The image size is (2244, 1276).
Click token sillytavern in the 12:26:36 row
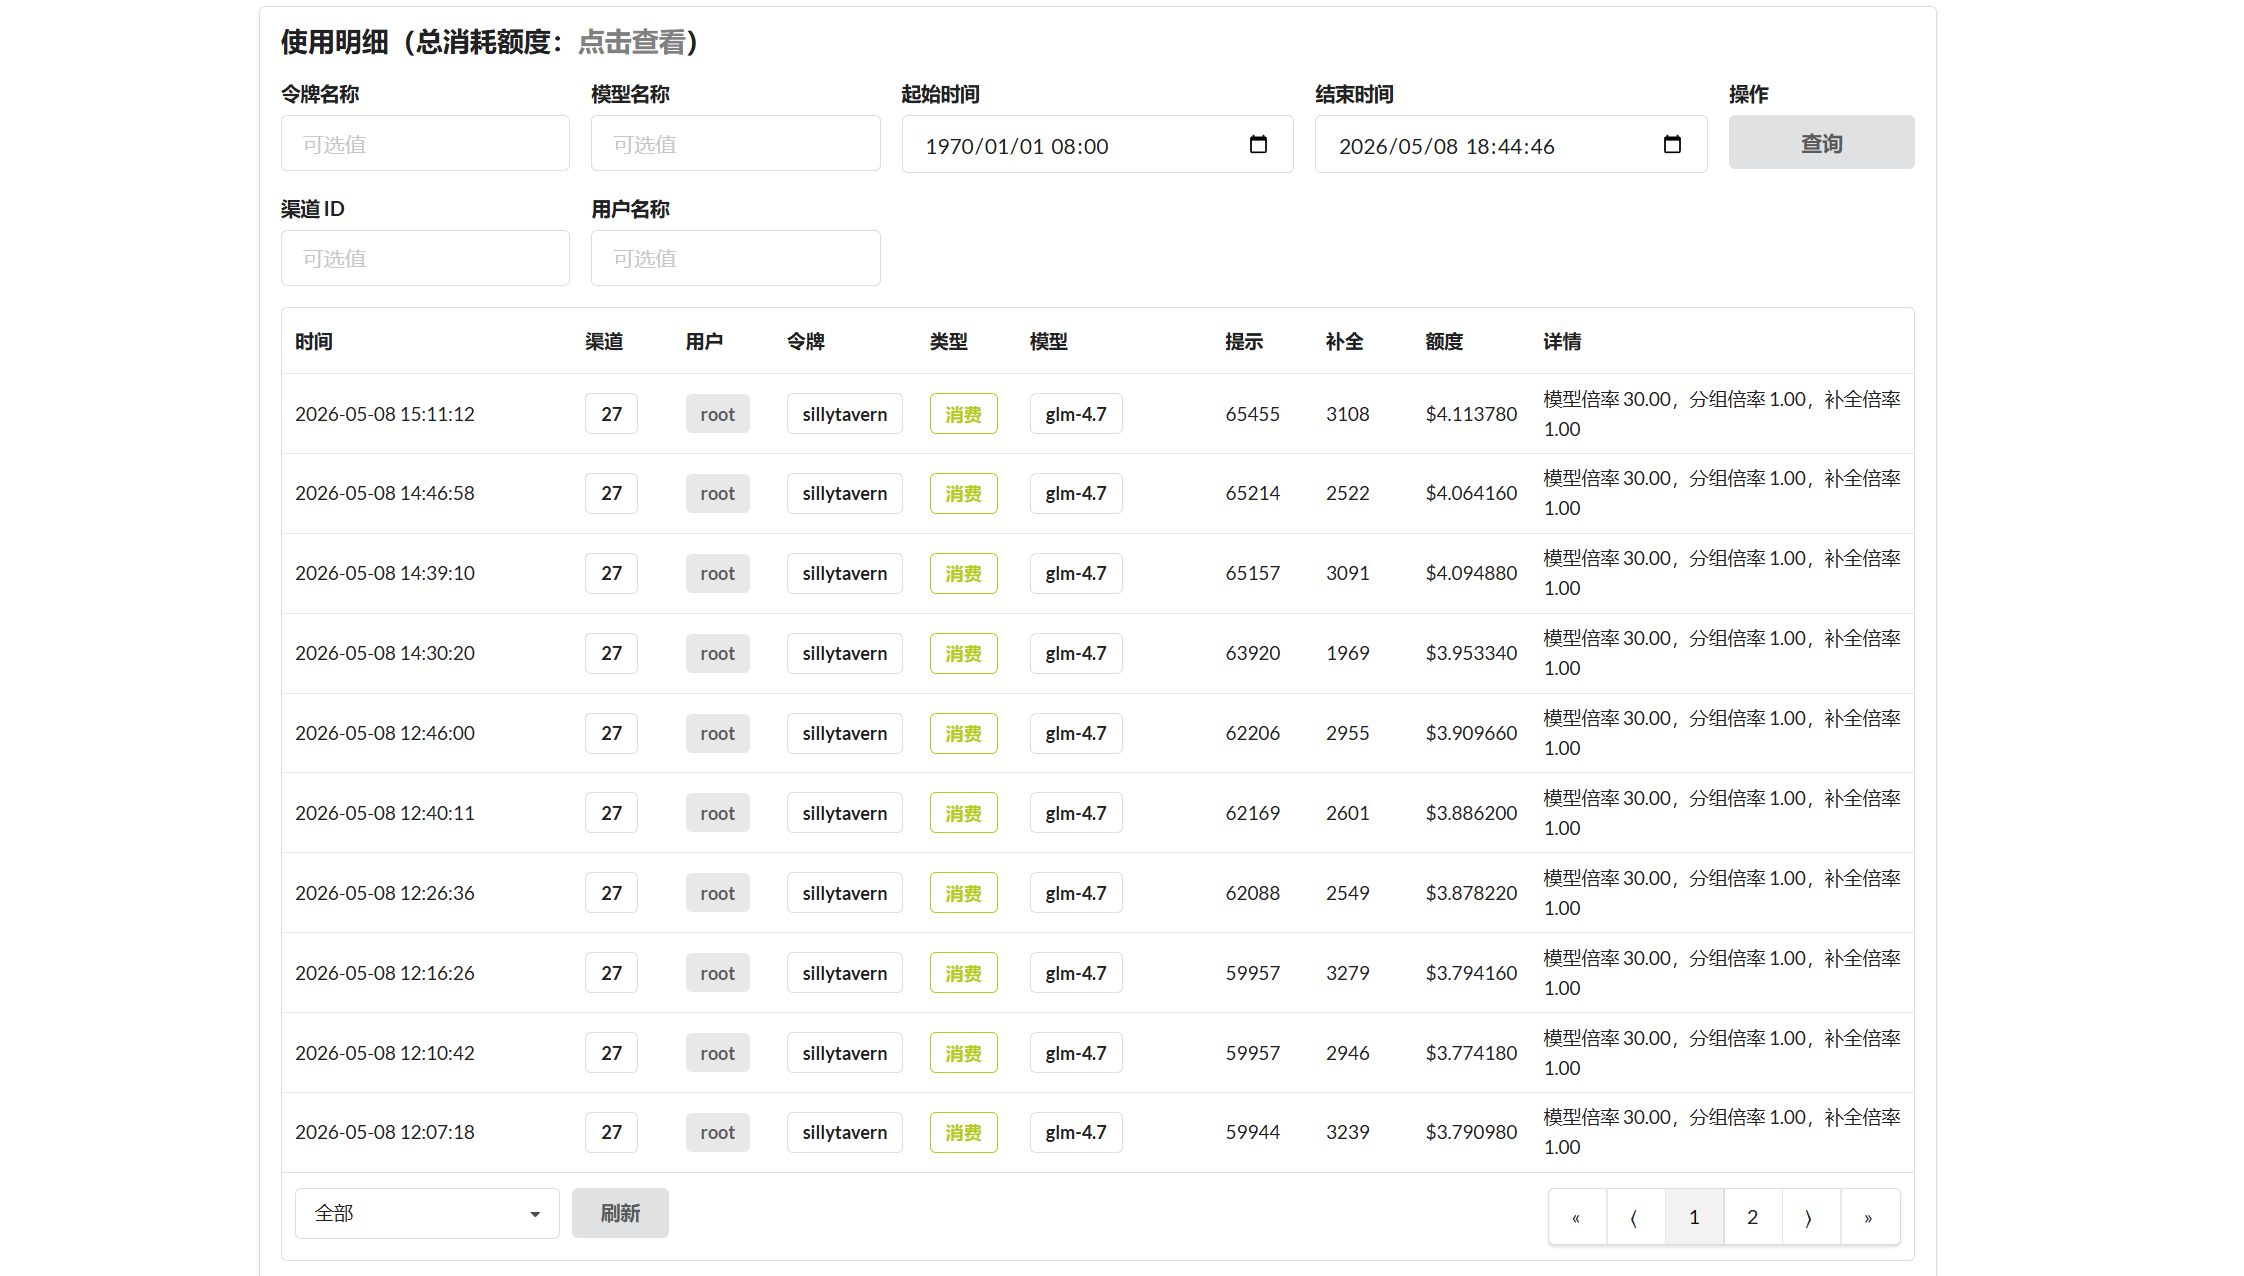(x=844, y=893)
